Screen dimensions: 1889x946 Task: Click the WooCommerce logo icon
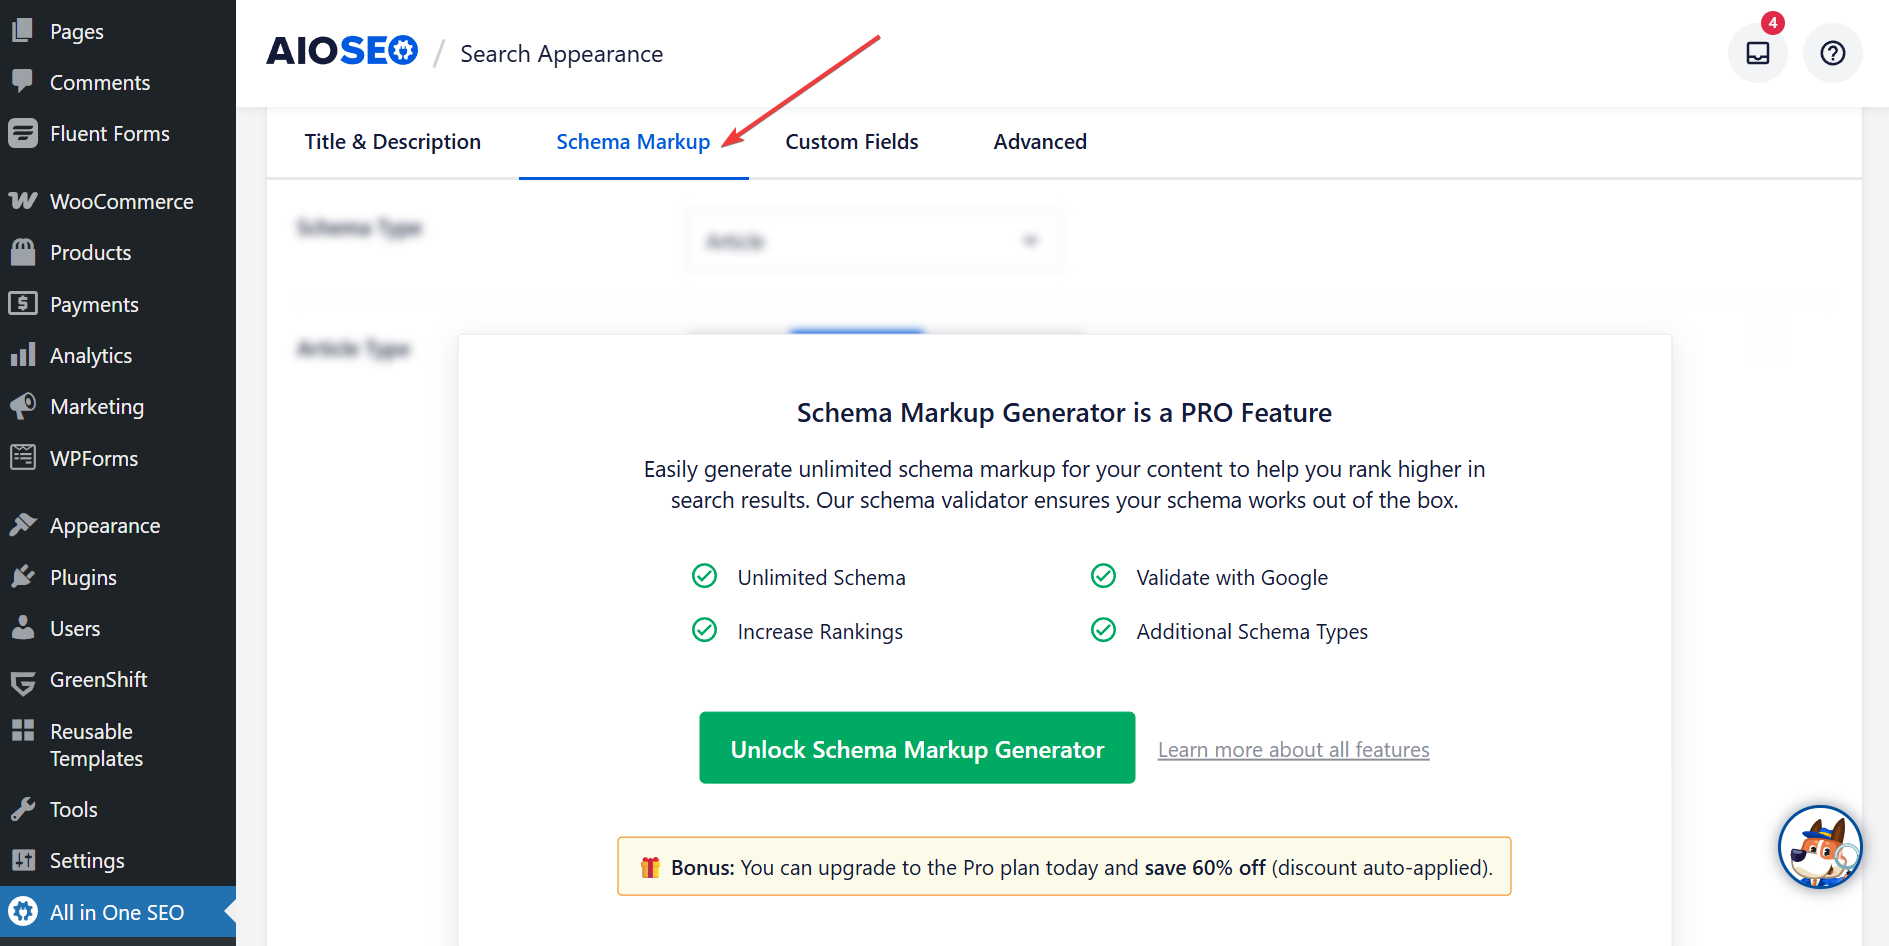(22, 201)
